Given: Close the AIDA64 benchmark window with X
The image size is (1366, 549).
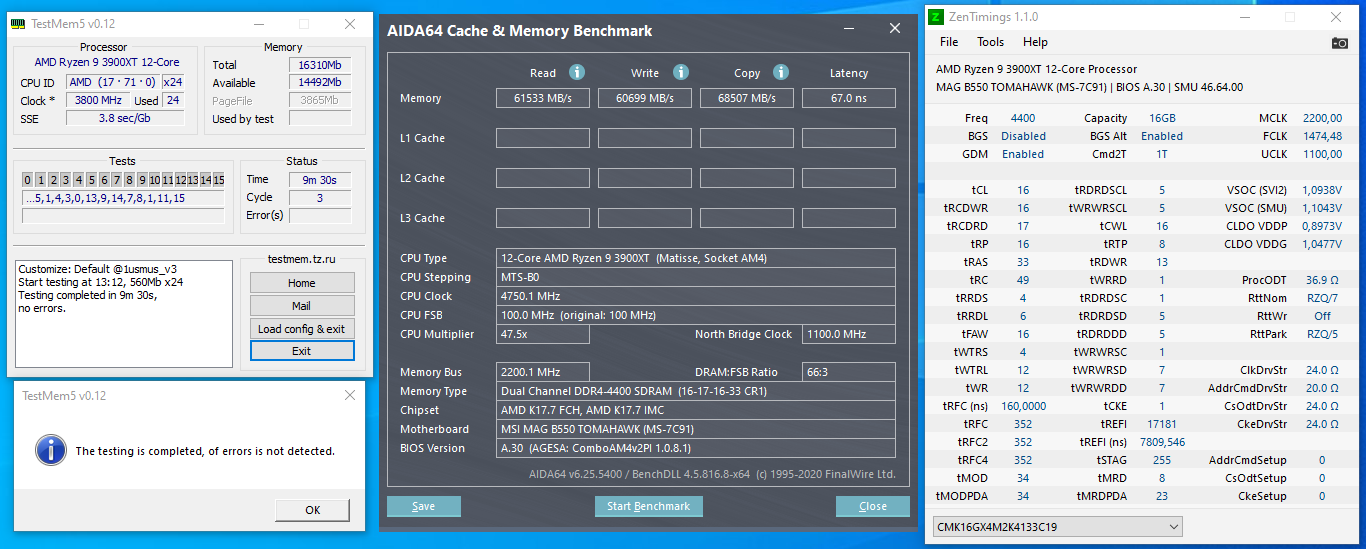Looking at the screenshot, I should [895, 29].
